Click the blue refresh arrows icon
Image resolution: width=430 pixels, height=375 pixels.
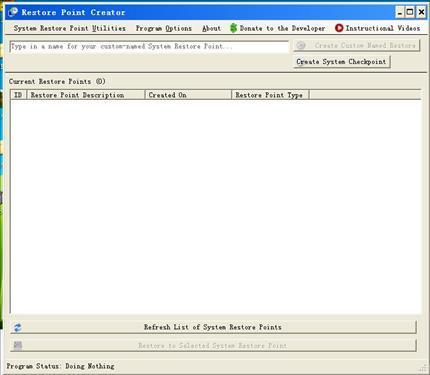(x=18, y=327)
